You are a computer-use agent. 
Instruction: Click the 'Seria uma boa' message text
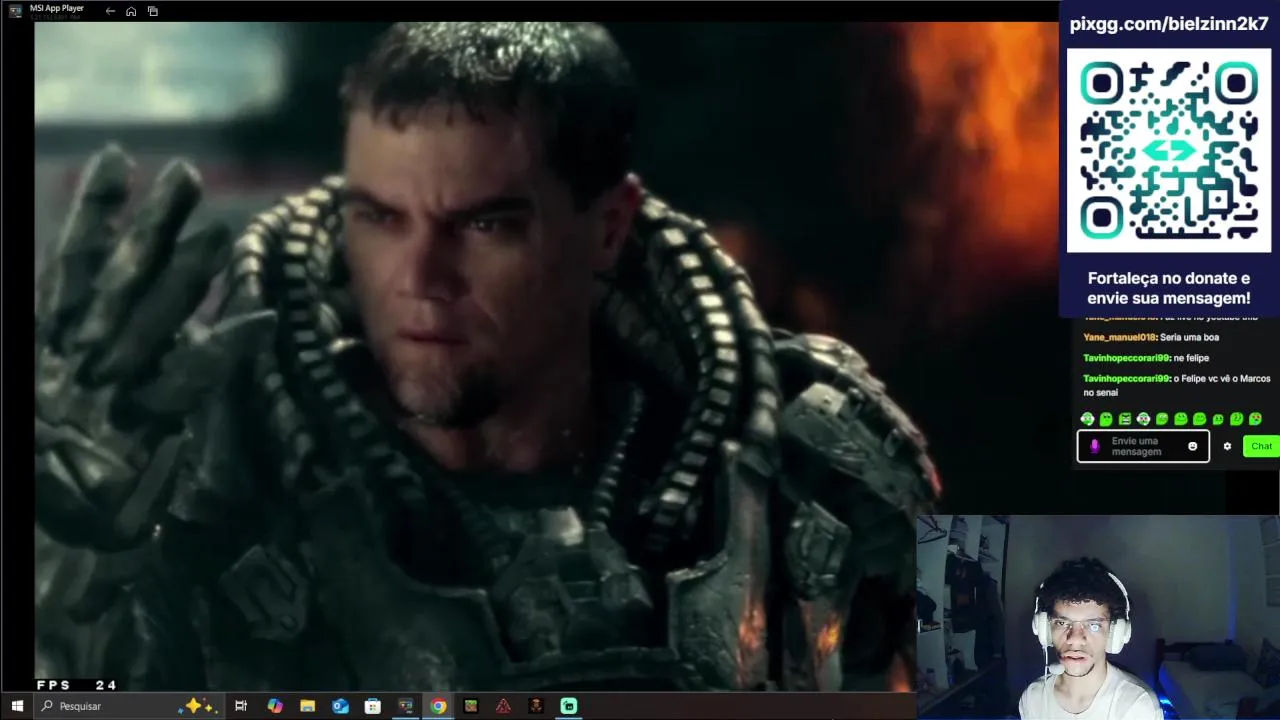click(1189, 337)
